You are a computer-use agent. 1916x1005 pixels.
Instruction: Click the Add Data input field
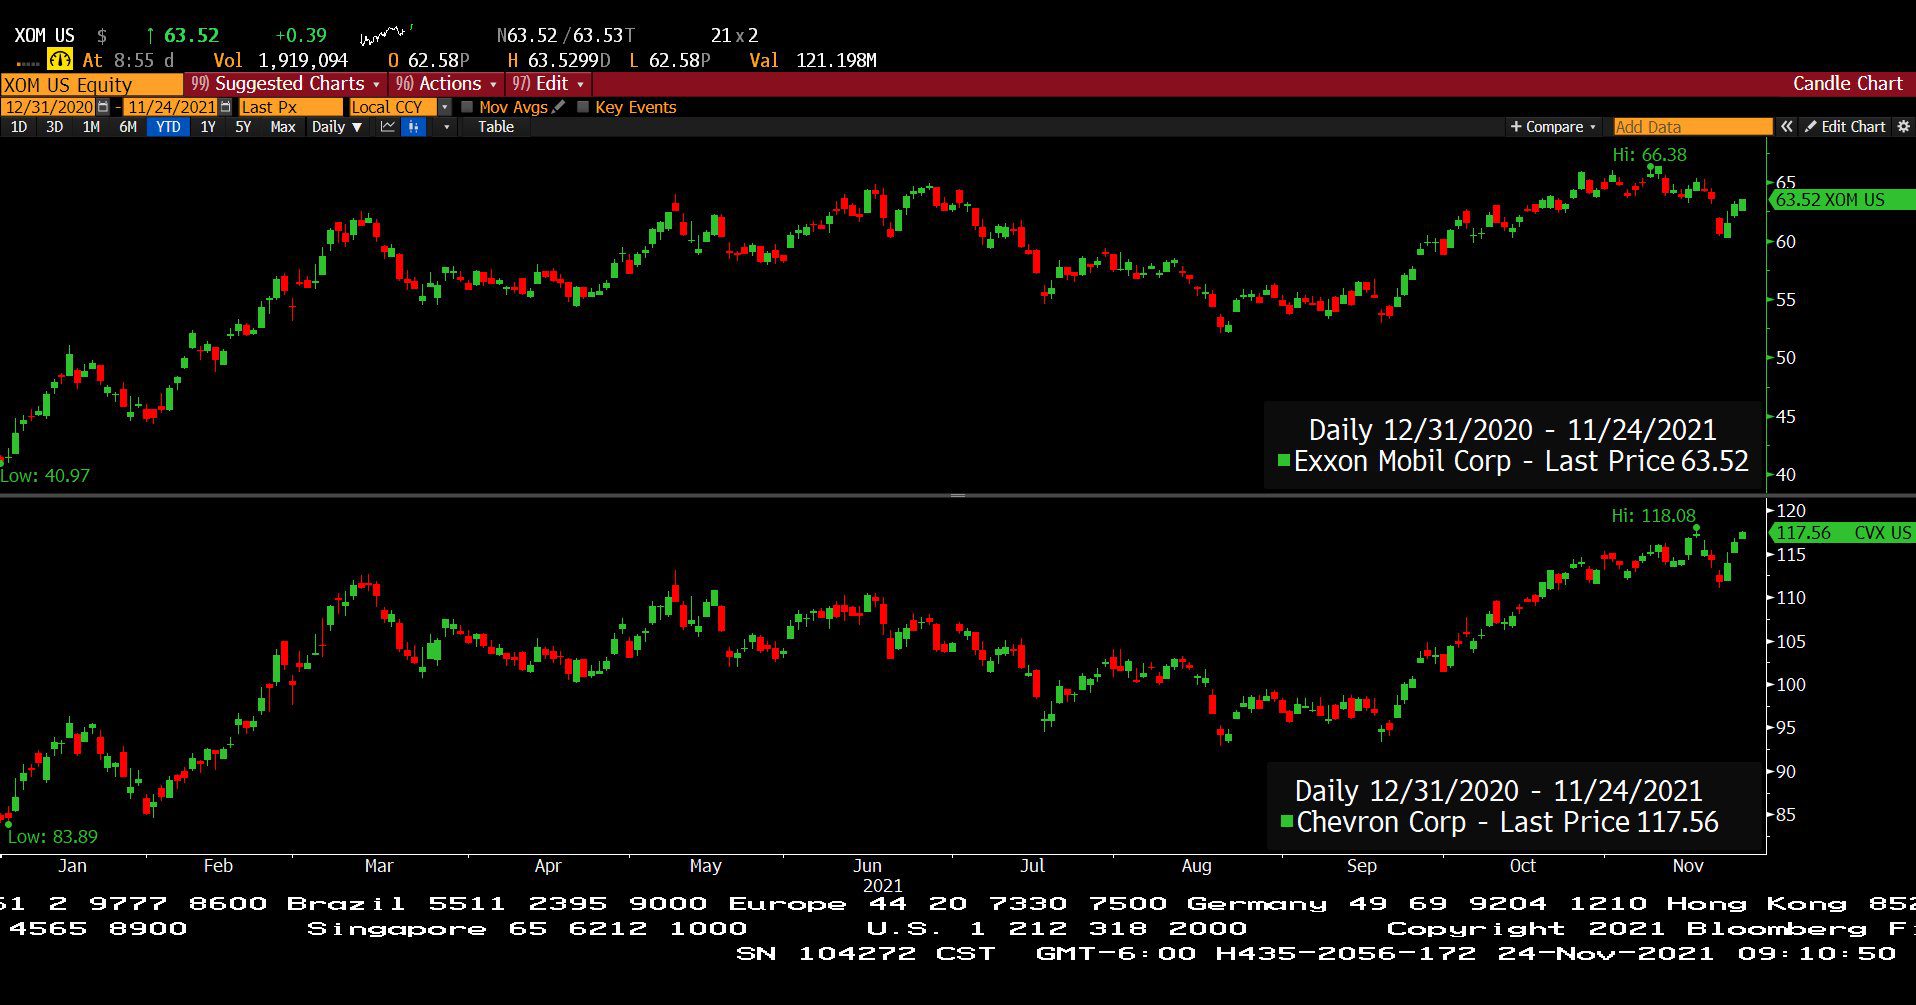pyautogui.click(x=1692, y=127)
